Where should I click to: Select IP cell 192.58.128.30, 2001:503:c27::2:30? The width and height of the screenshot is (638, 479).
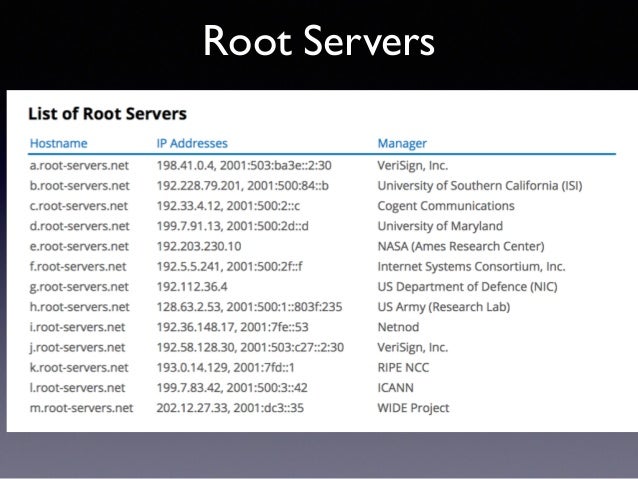point(250,347)
